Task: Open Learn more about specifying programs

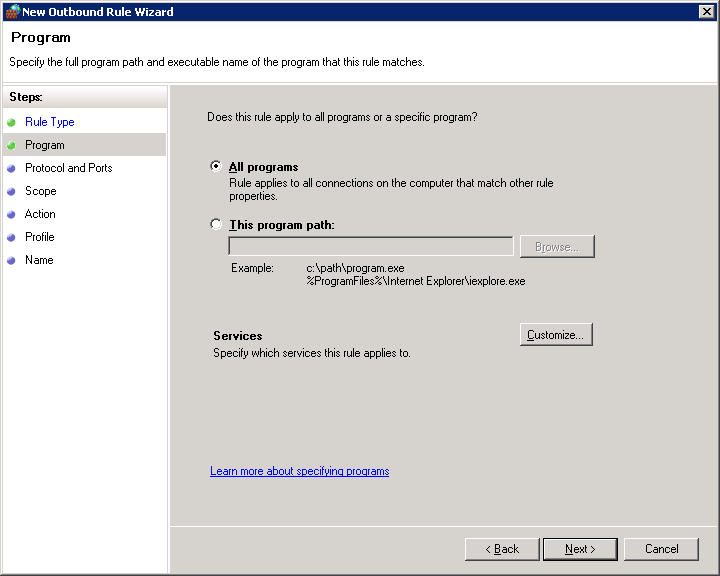Action: (299, 471)
